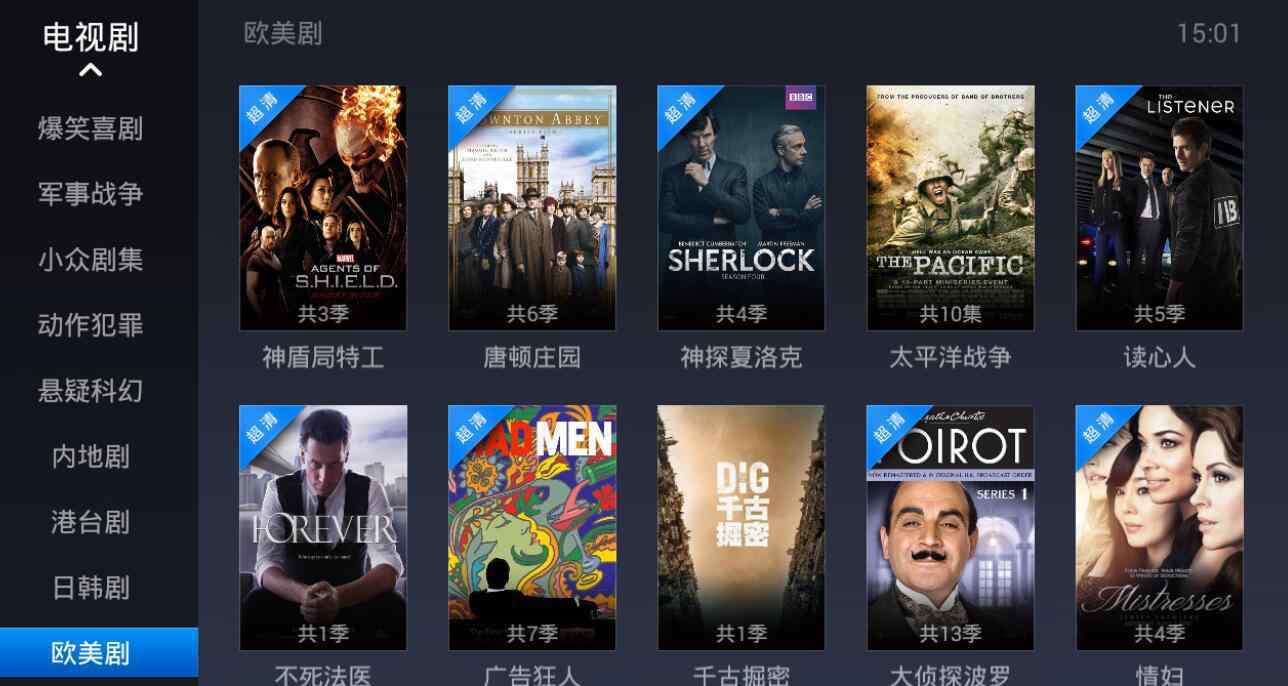Select The Listener poster
This screenshot has width=1288, height=686.
pos(1159,208)
